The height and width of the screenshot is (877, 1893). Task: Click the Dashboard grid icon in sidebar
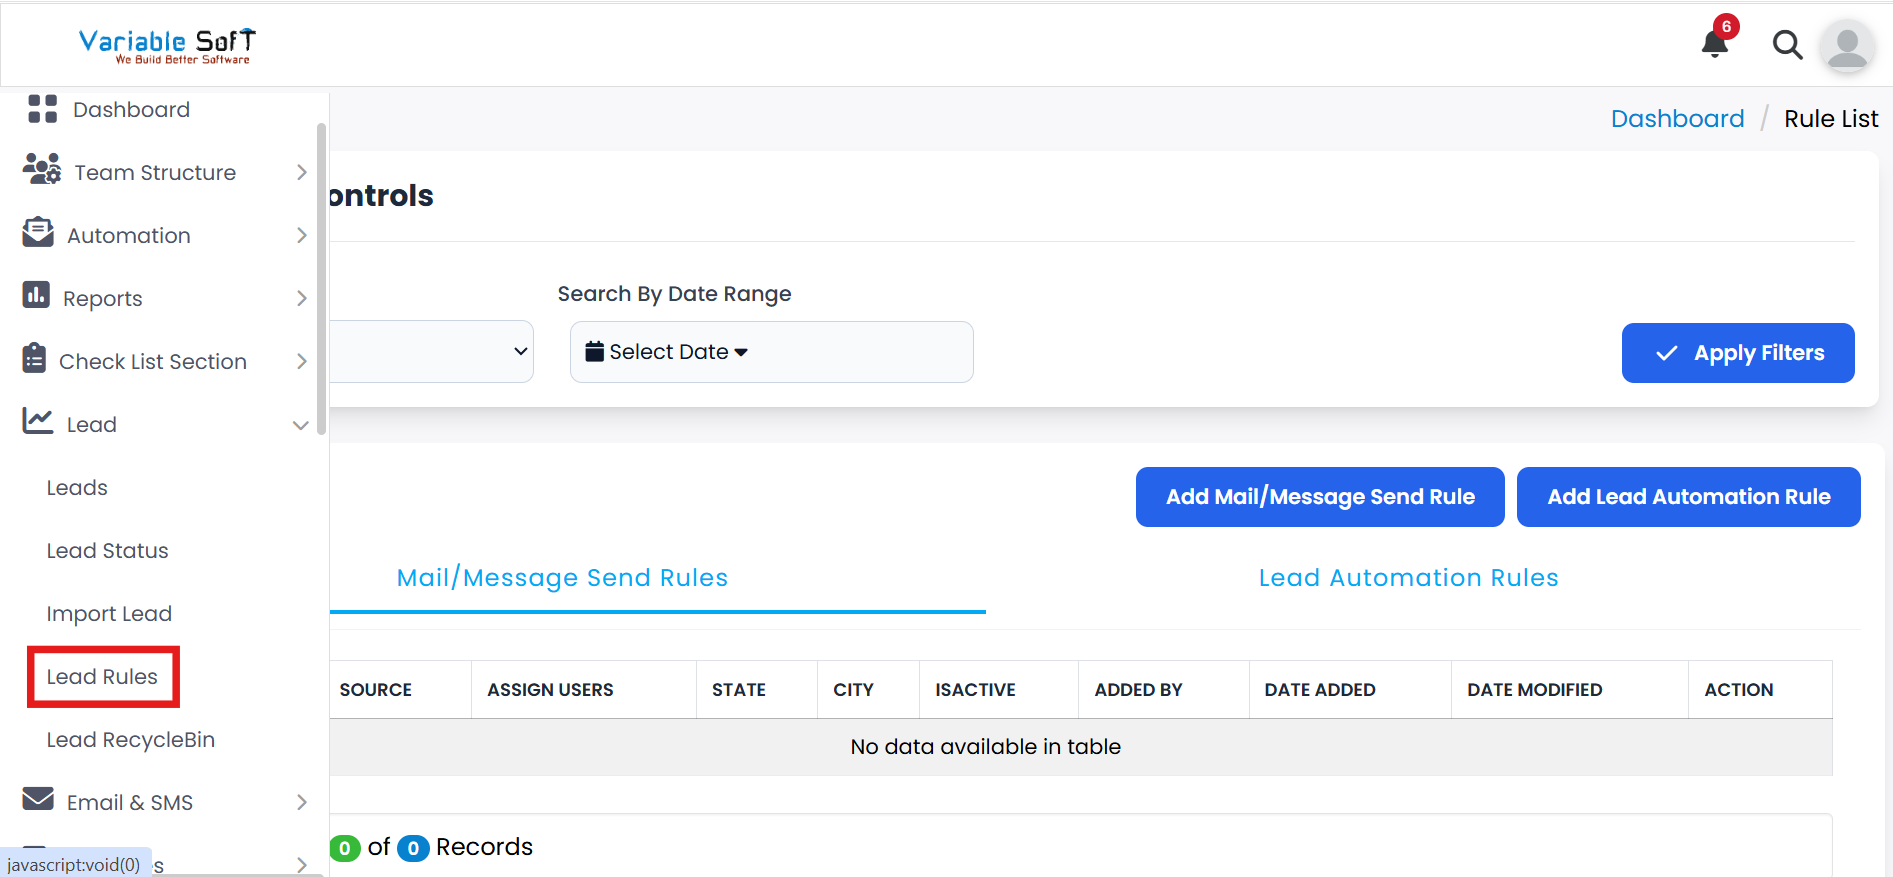(42, 109)
